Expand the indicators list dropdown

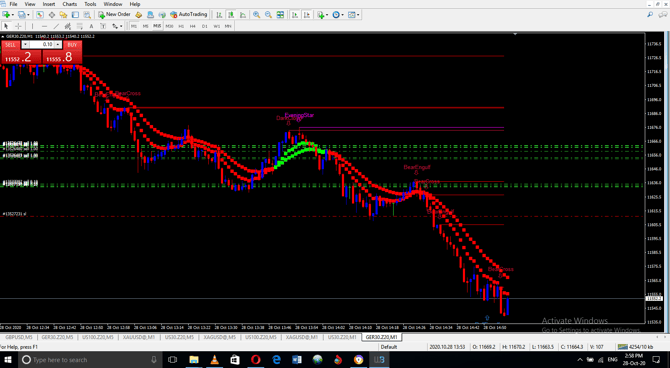pyautogui.click(x=327, y=15)
